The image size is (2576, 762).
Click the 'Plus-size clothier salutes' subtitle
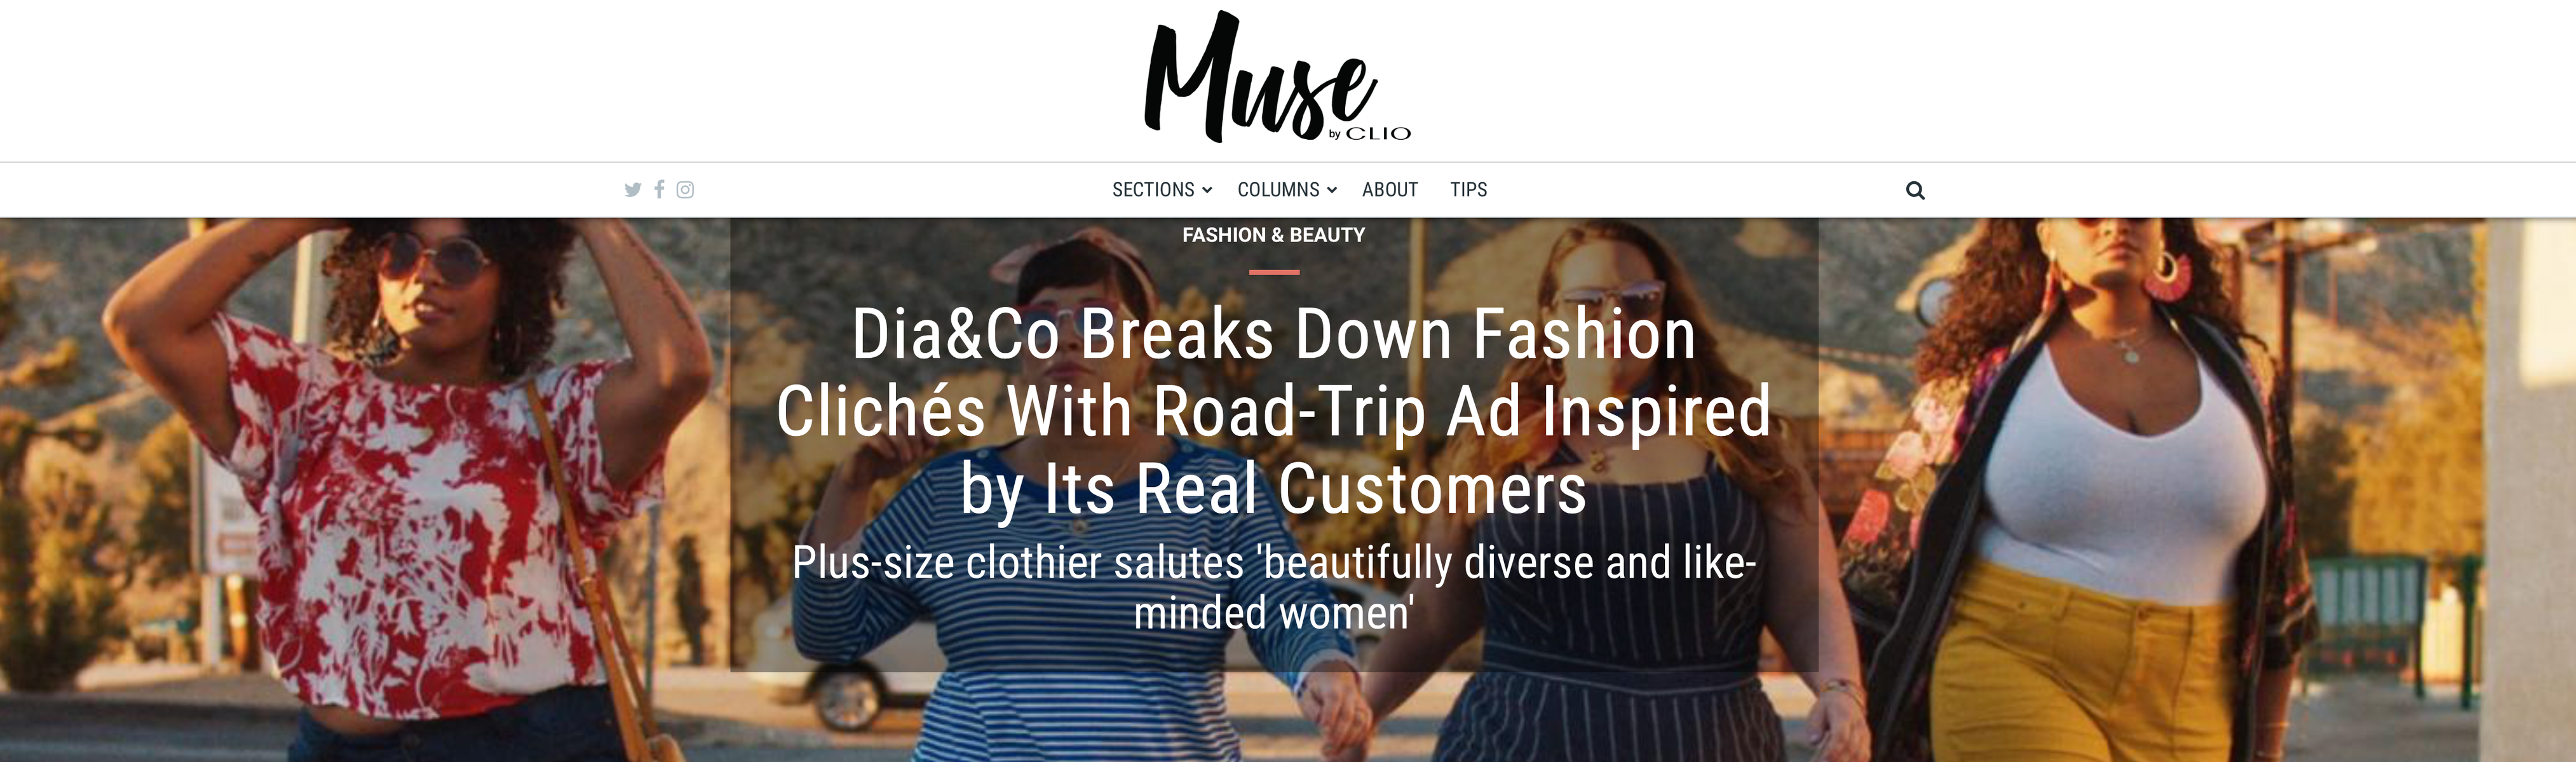pyautogui.click(x=1273, y=588)
